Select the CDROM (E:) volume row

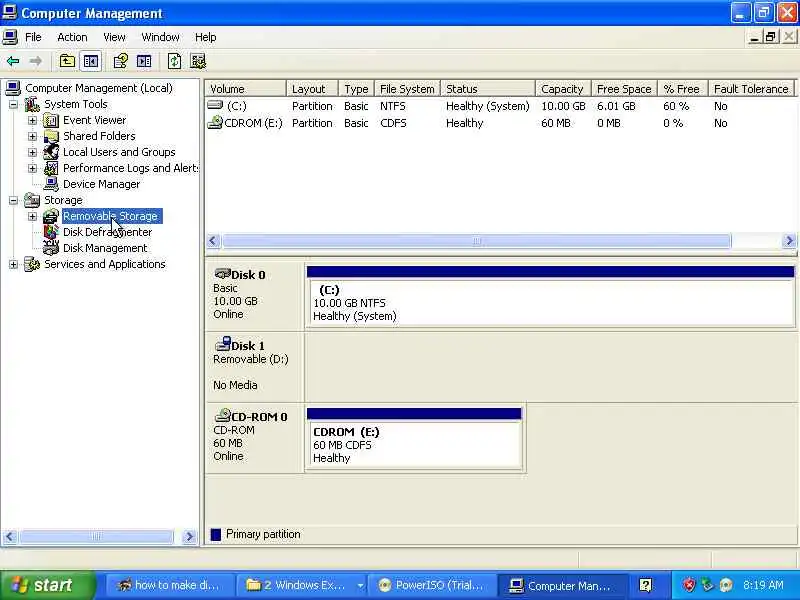500,123
